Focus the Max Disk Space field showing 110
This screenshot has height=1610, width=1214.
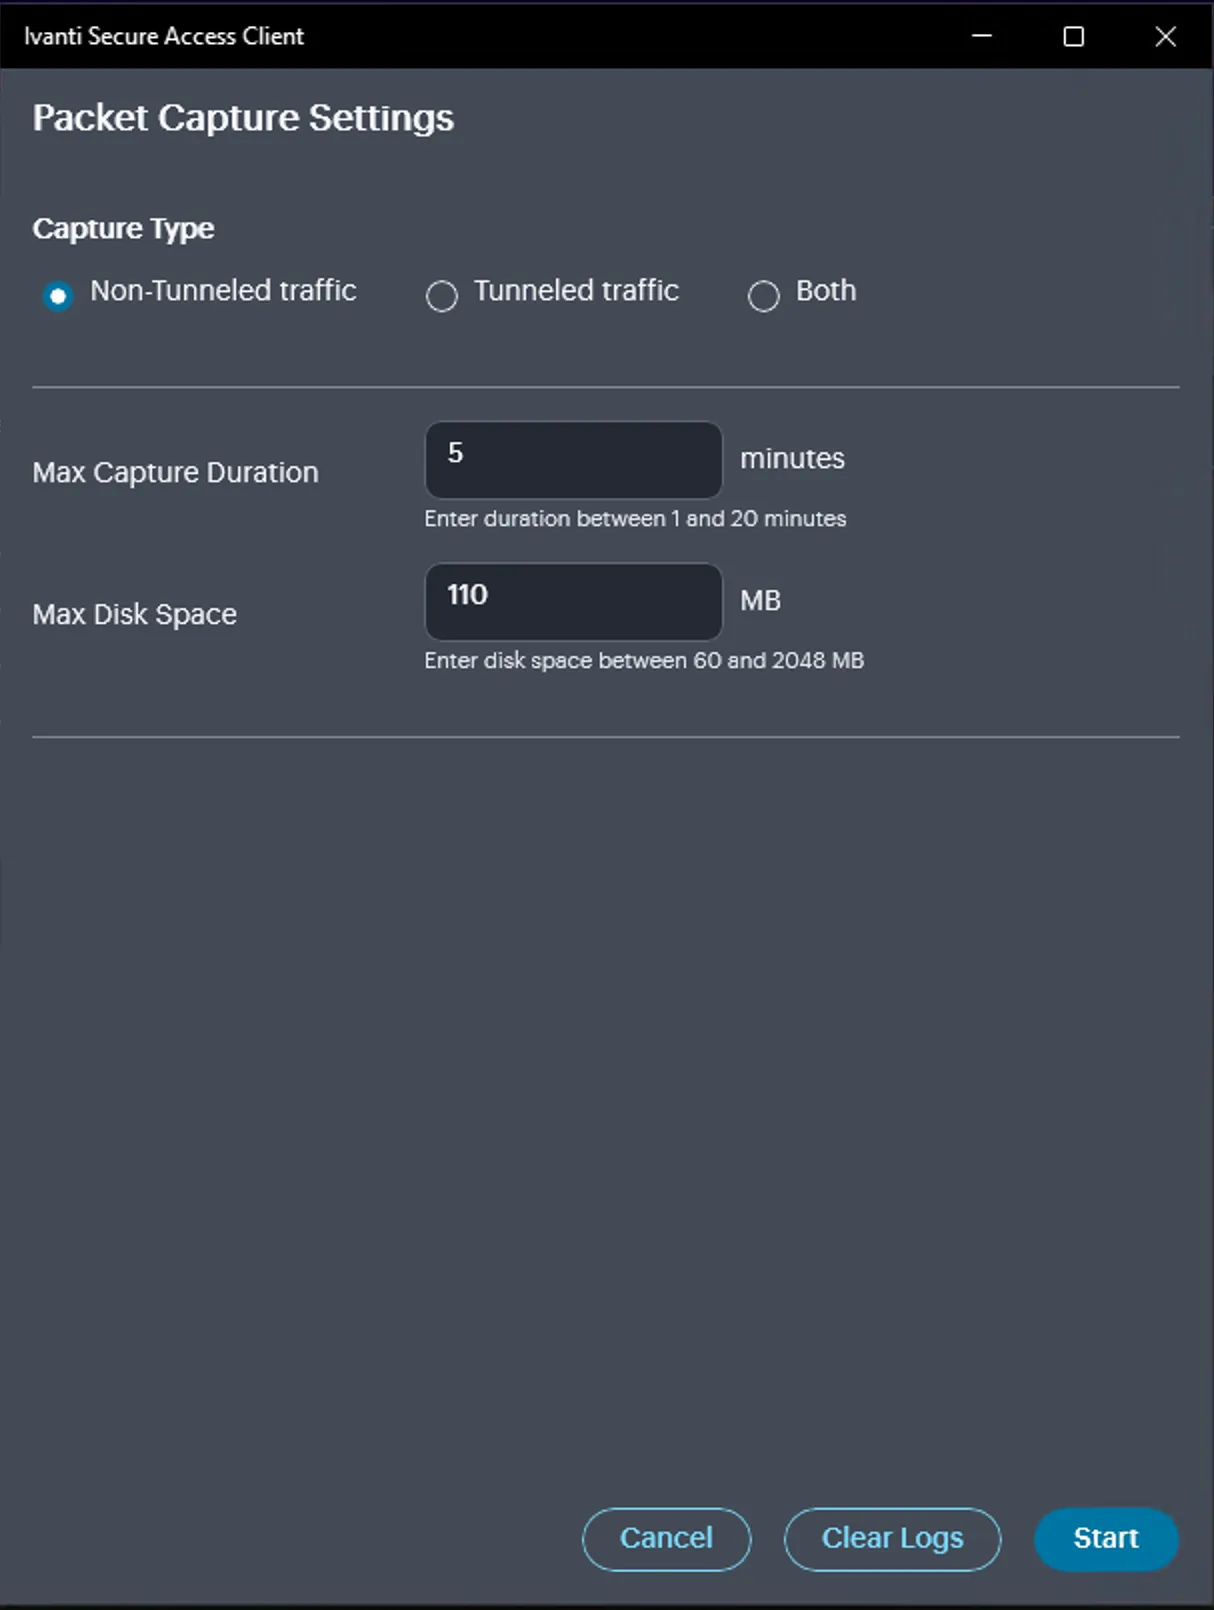pyautogui.click(x=573, y=602)
